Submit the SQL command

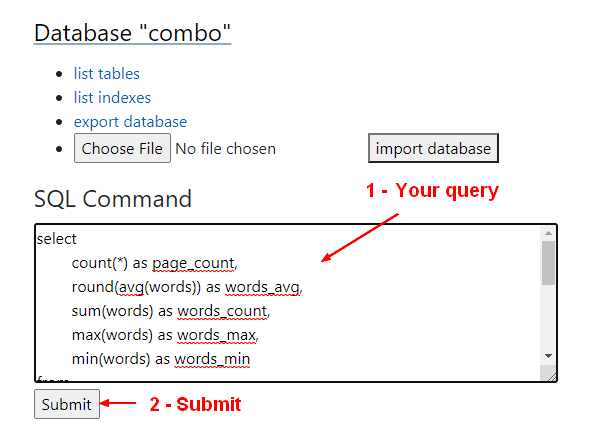pos(67,404)
